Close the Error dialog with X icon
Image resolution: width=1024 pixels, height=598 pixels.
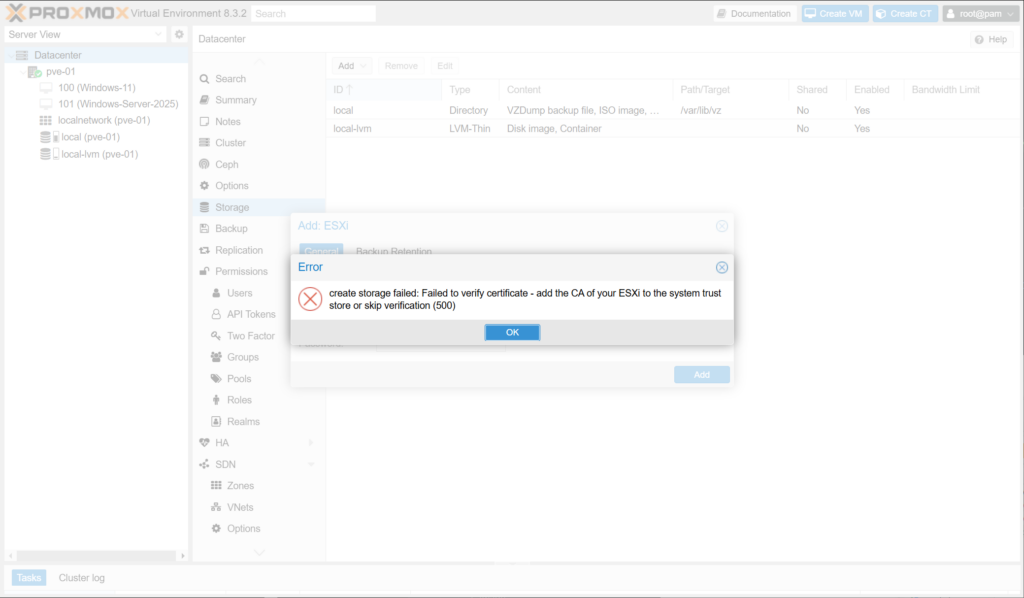point(722,268)
